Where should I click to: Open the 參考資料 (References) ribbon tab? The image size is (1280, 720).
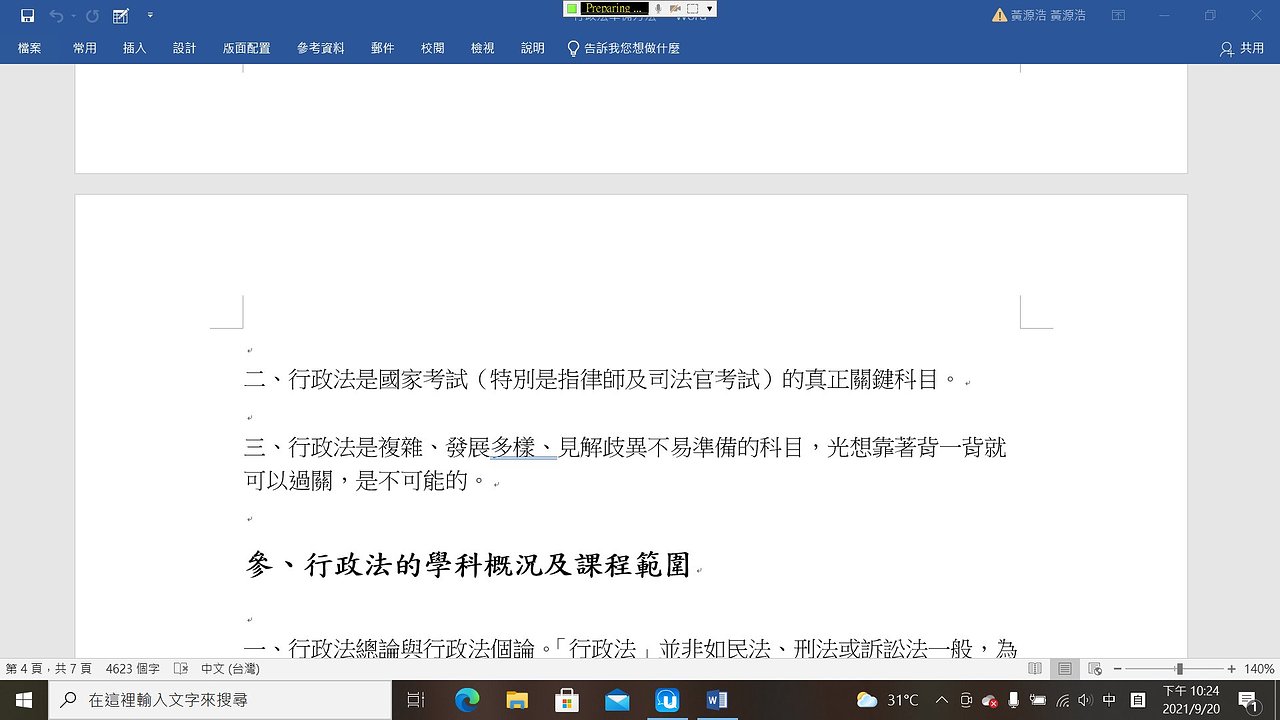[x=321, y=48]
